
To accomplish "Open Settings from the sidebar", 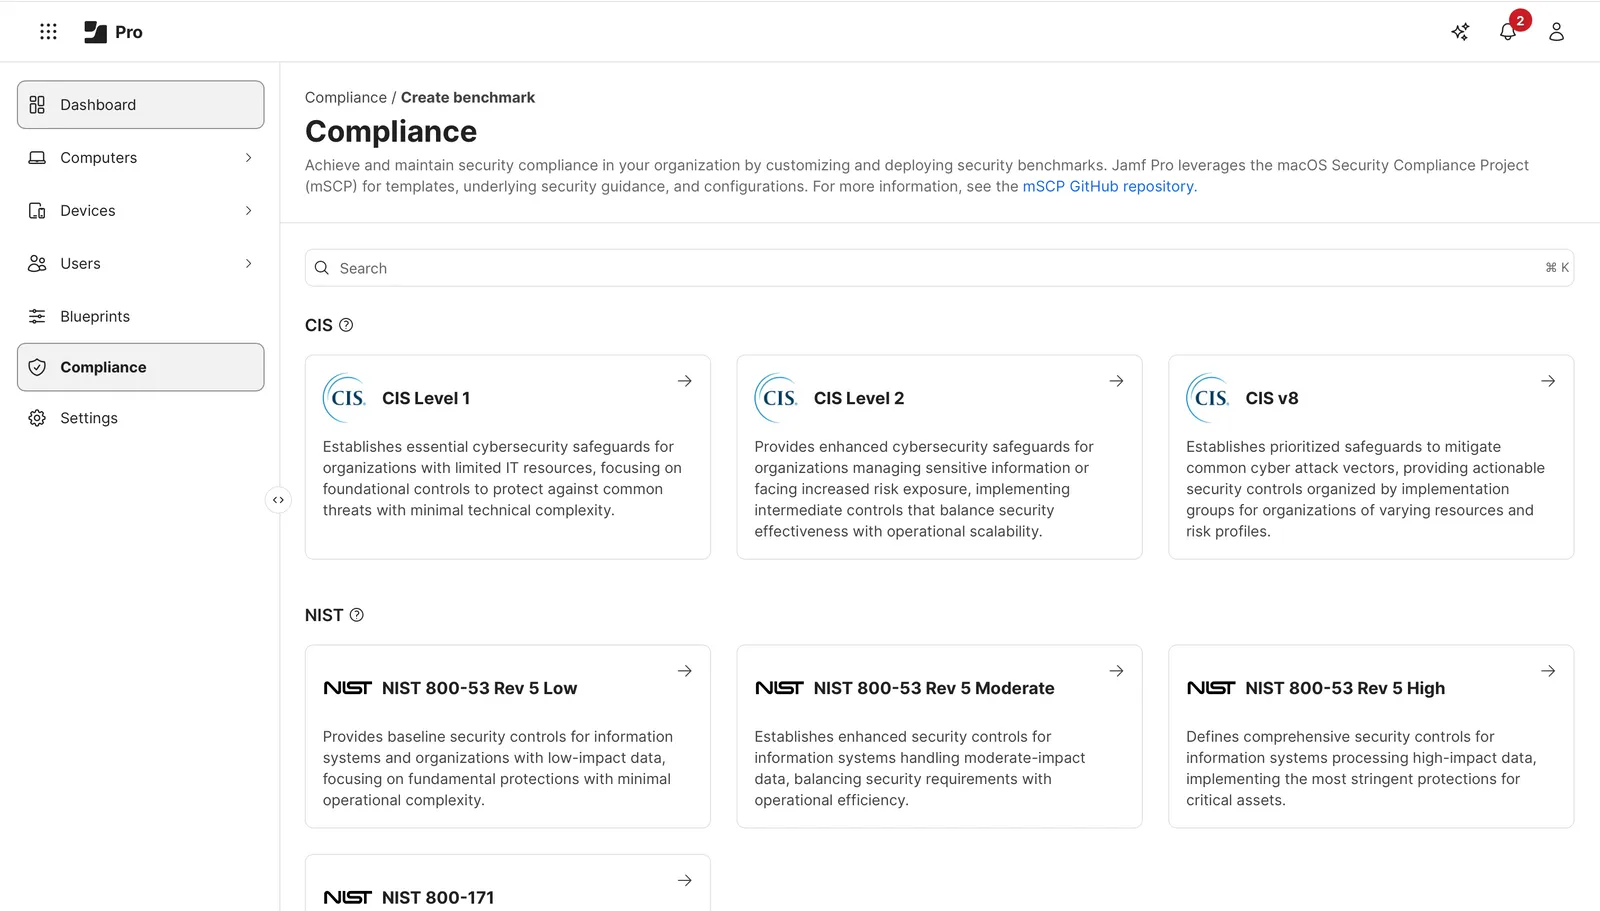I will (x=88, y=417).
